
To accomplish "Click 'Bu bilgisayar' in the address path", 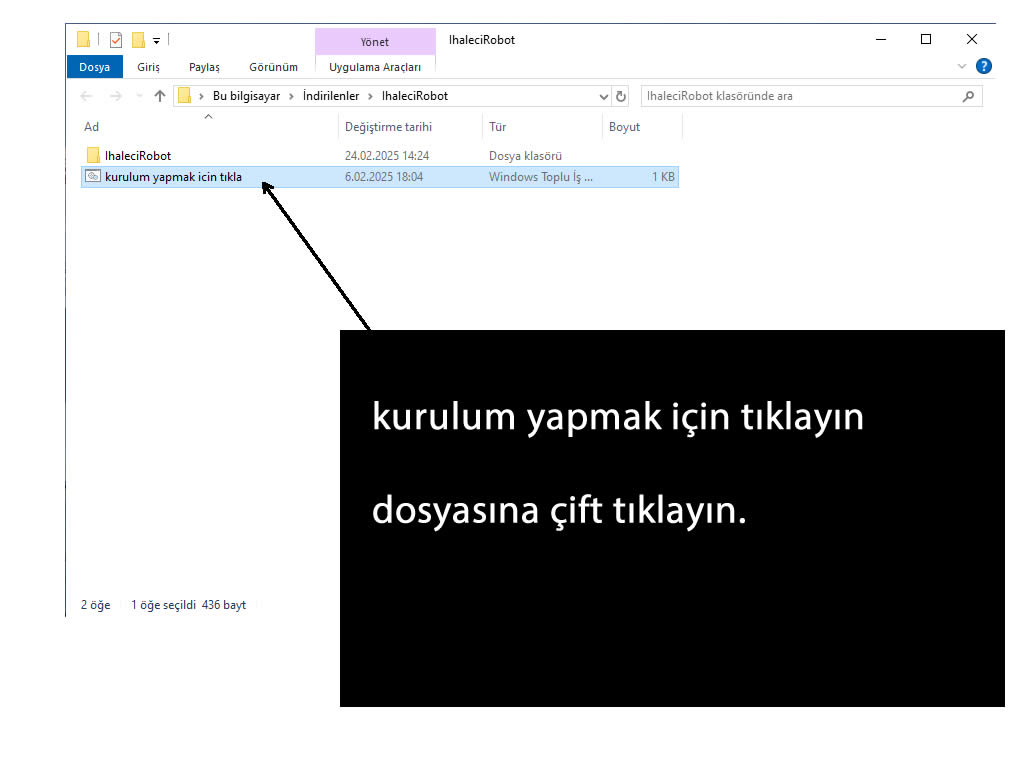I will pyautogui.click(x=246, y=96).
